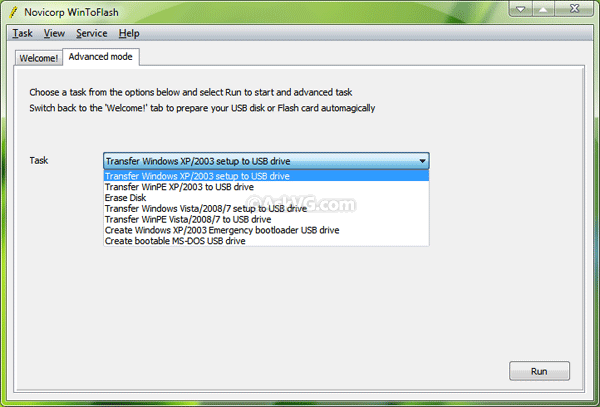Screen dimensions: 600x407
Task: Close the Novicorp WinToFlash window
Action: [x=573, y=11]
